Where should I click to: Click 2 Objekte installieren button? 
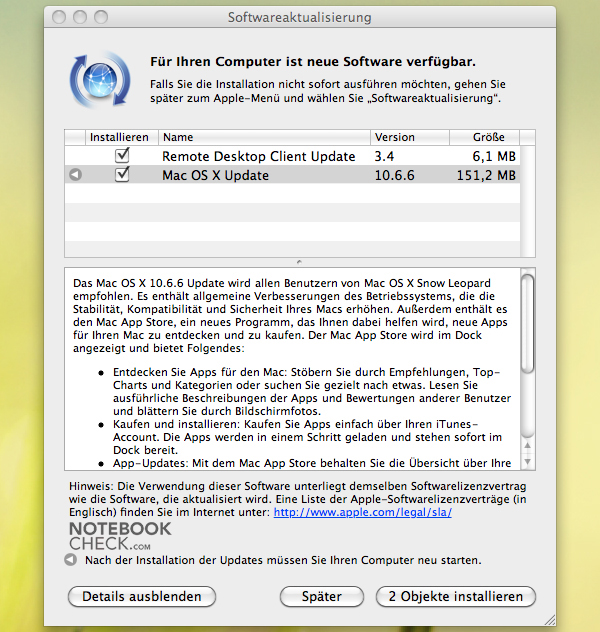[x=456, y=597]
